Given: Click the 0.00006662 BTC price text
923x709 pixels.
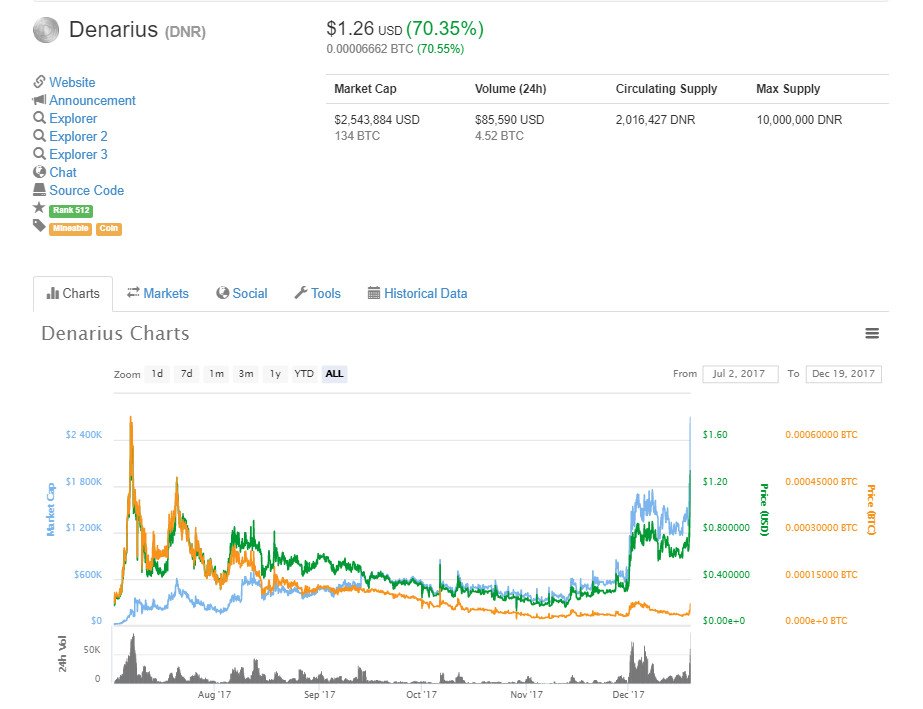Looking at the screenshot, I should point(370,49).
